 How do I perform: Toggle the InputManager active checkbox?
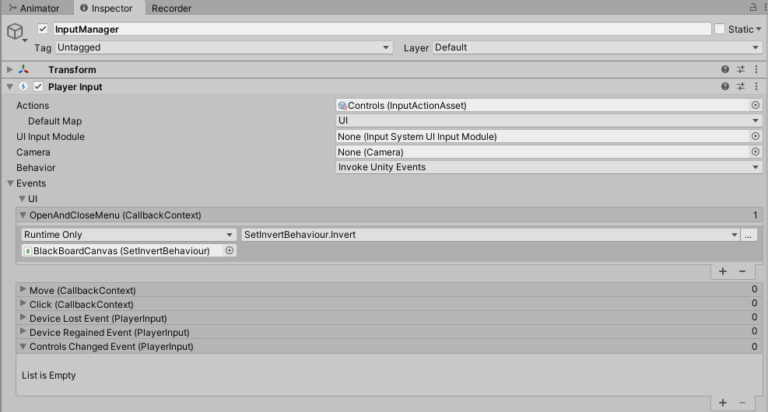(x=42, y=29)
